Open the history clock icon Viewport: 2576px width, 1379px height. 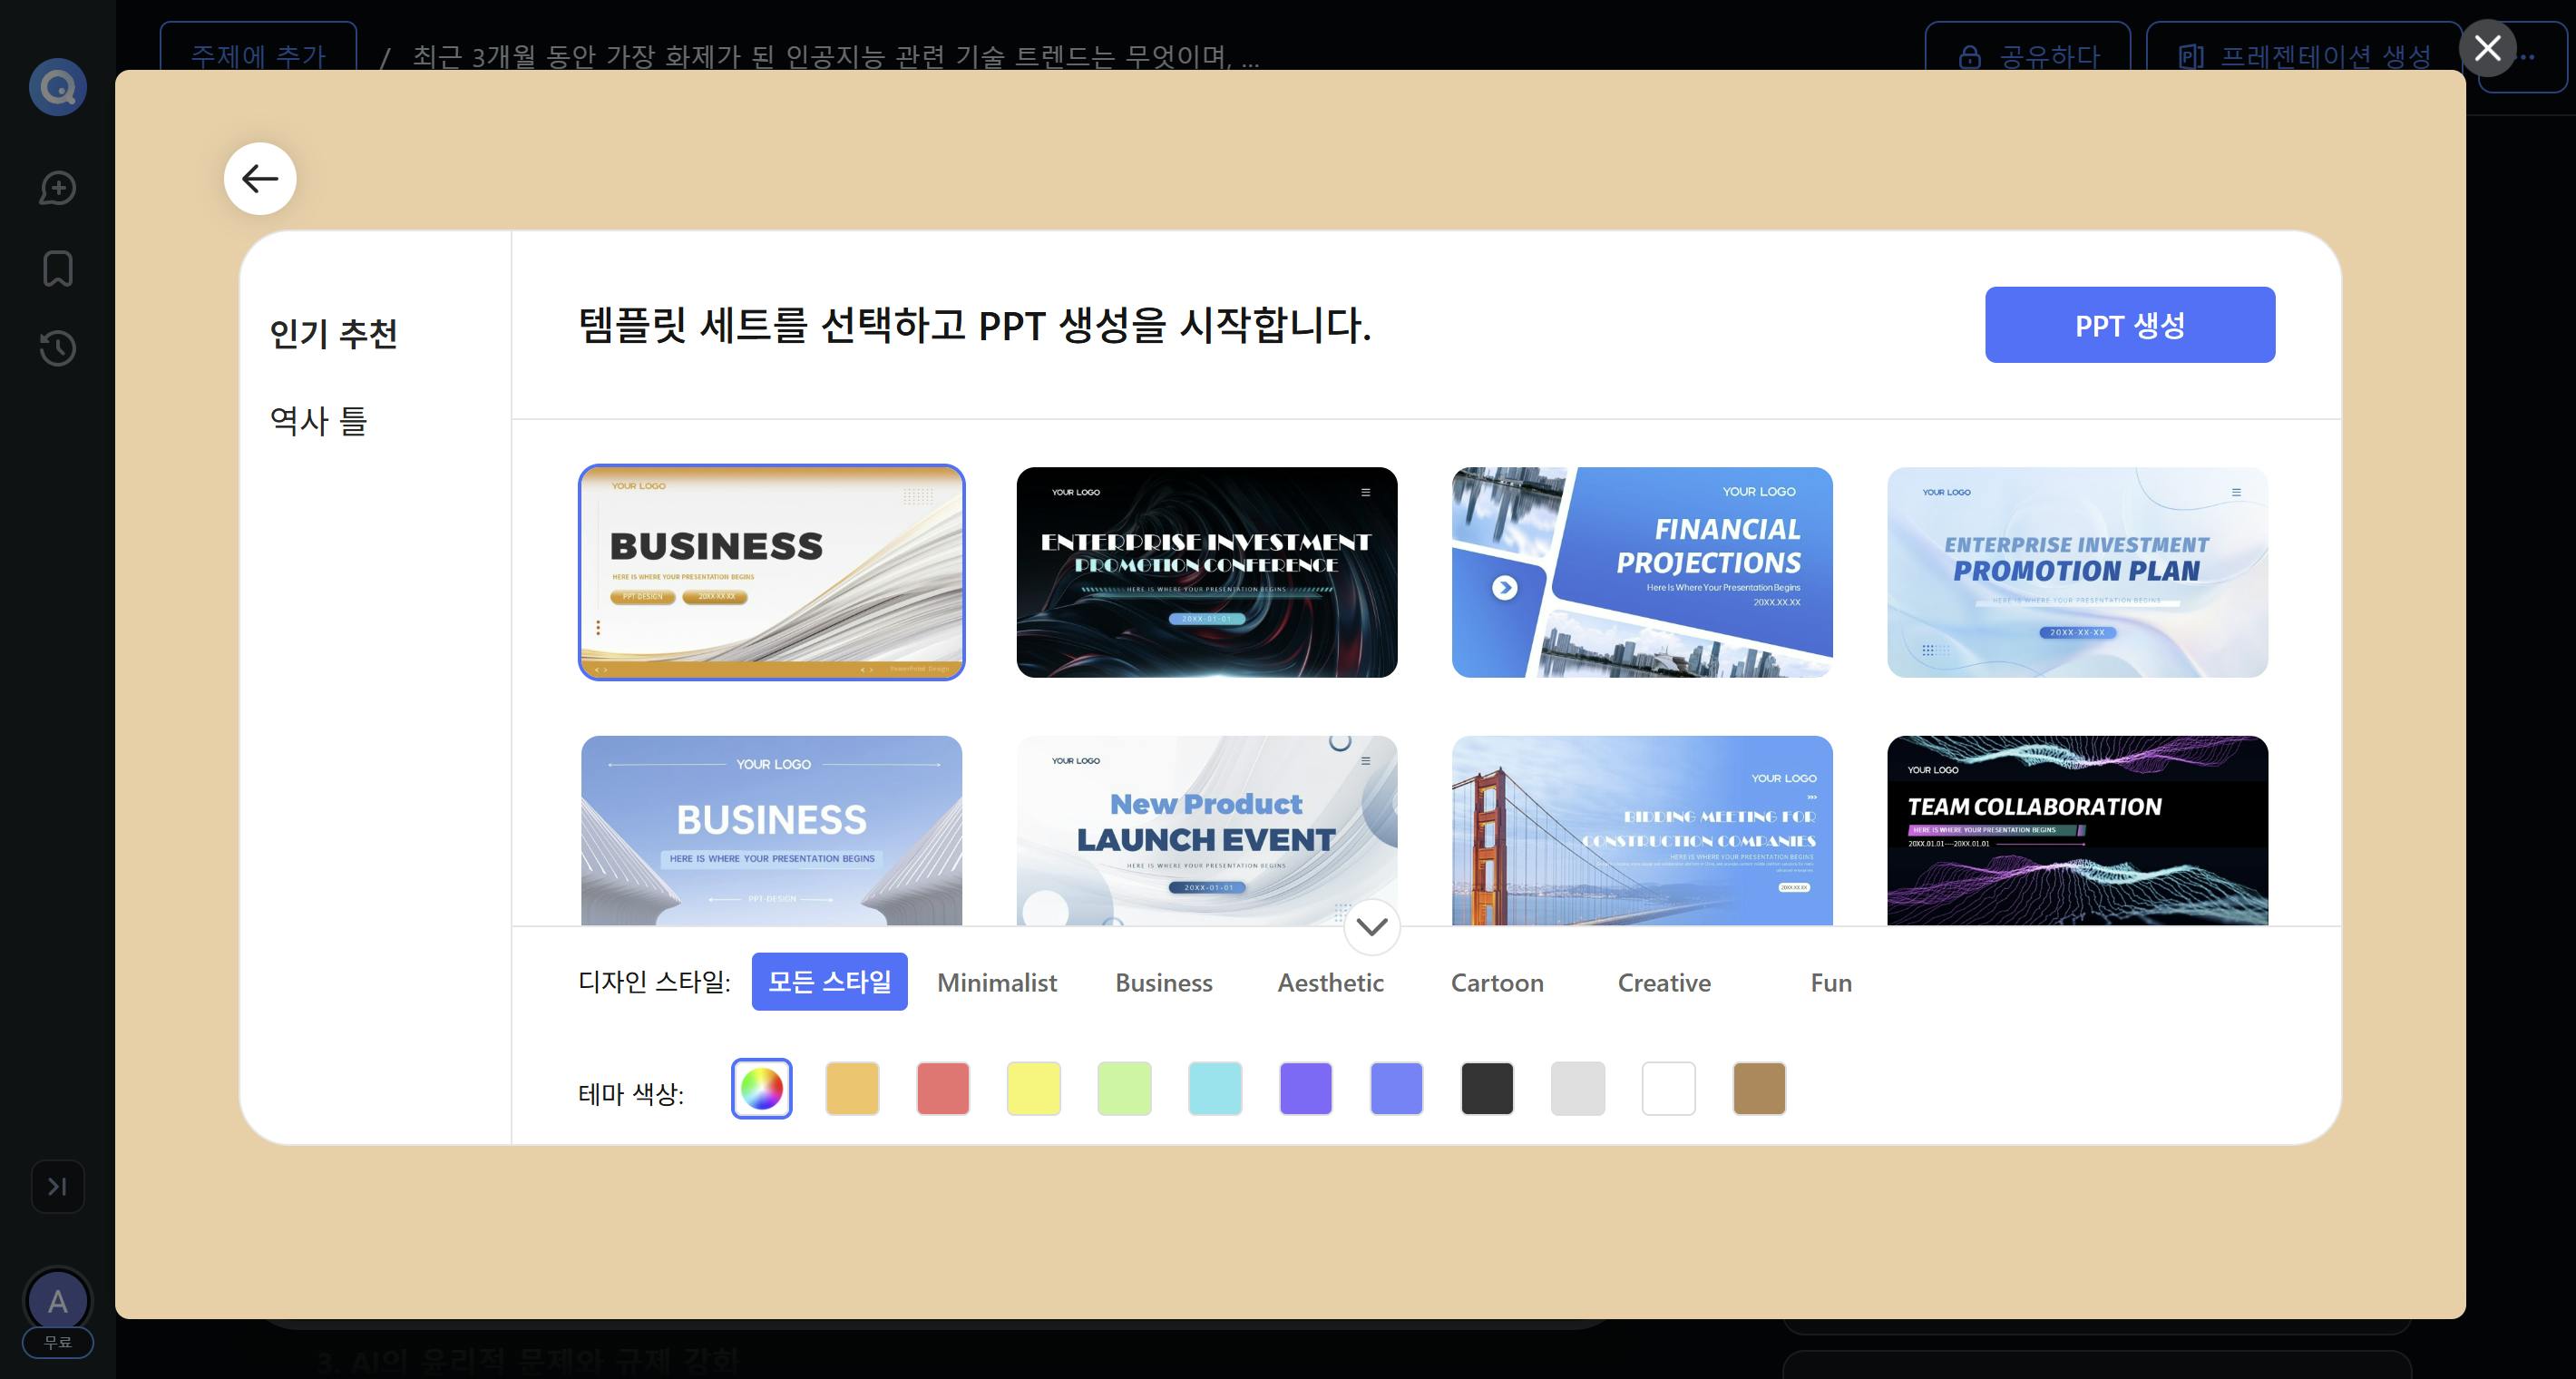point(58,348)
